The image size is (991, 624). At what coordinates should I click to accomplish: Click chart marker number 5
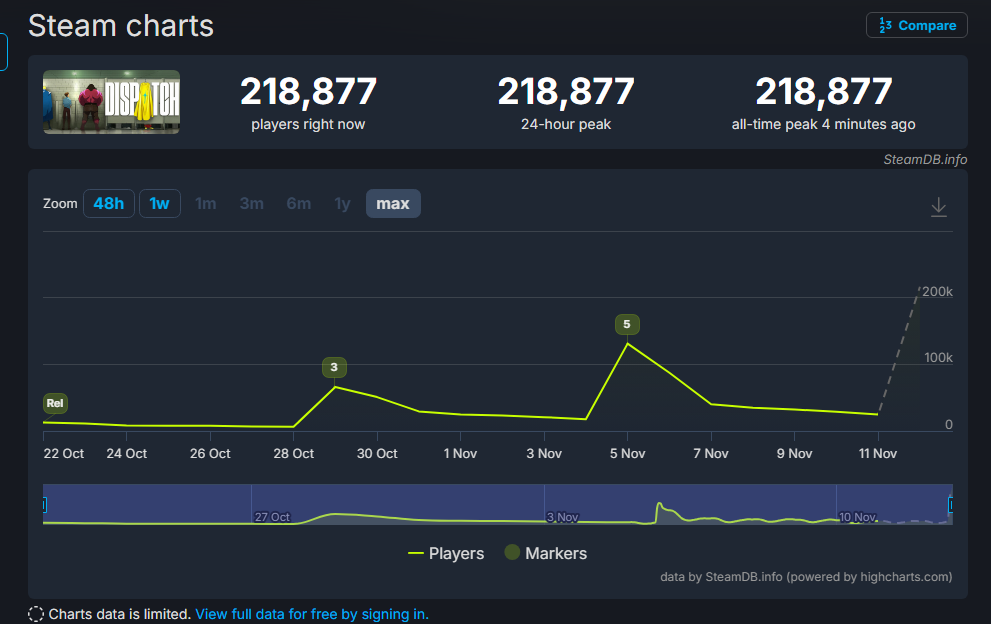627,324
